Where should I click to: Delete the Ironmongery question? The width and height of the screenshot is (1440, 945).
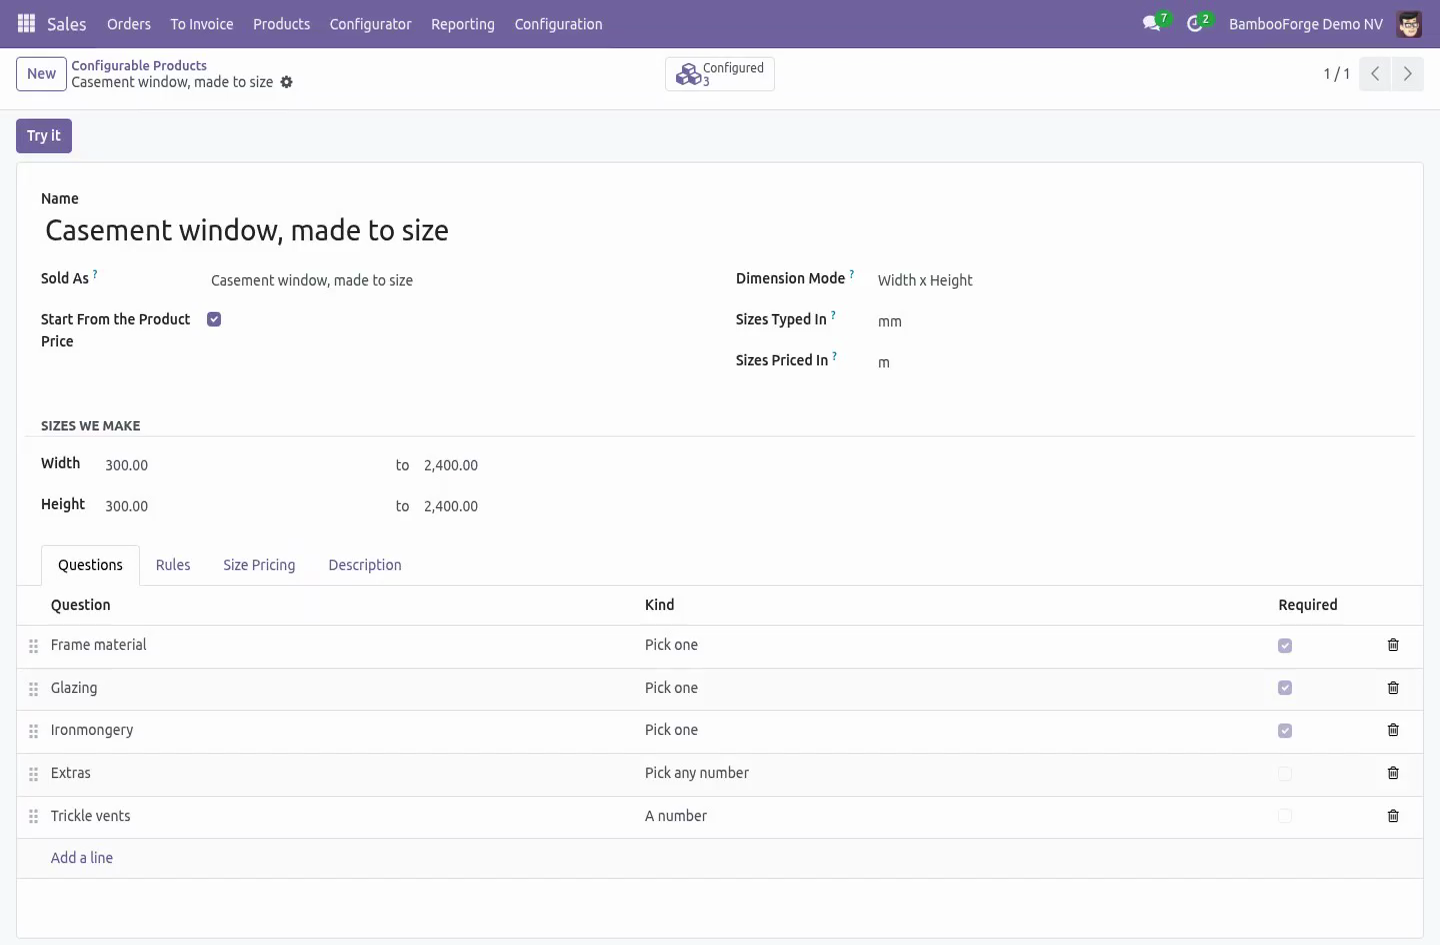pos(1393,730)
